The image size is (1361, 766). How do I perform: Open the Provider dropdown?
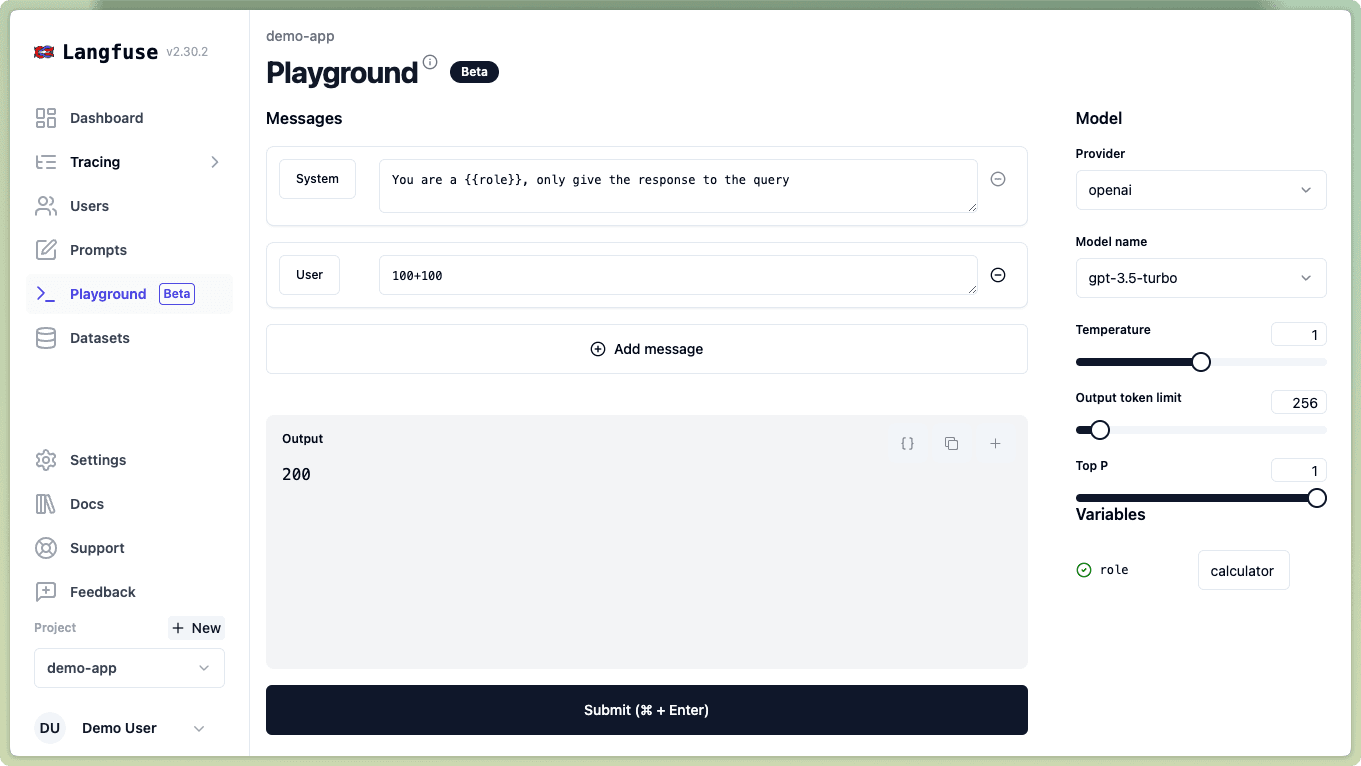[1200, 190]
